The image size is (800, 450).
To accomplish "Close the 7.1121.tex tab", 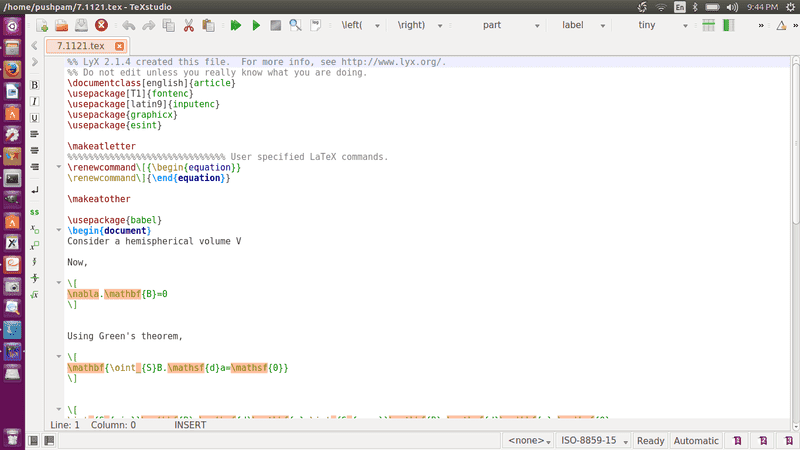I will coord(120,46).
